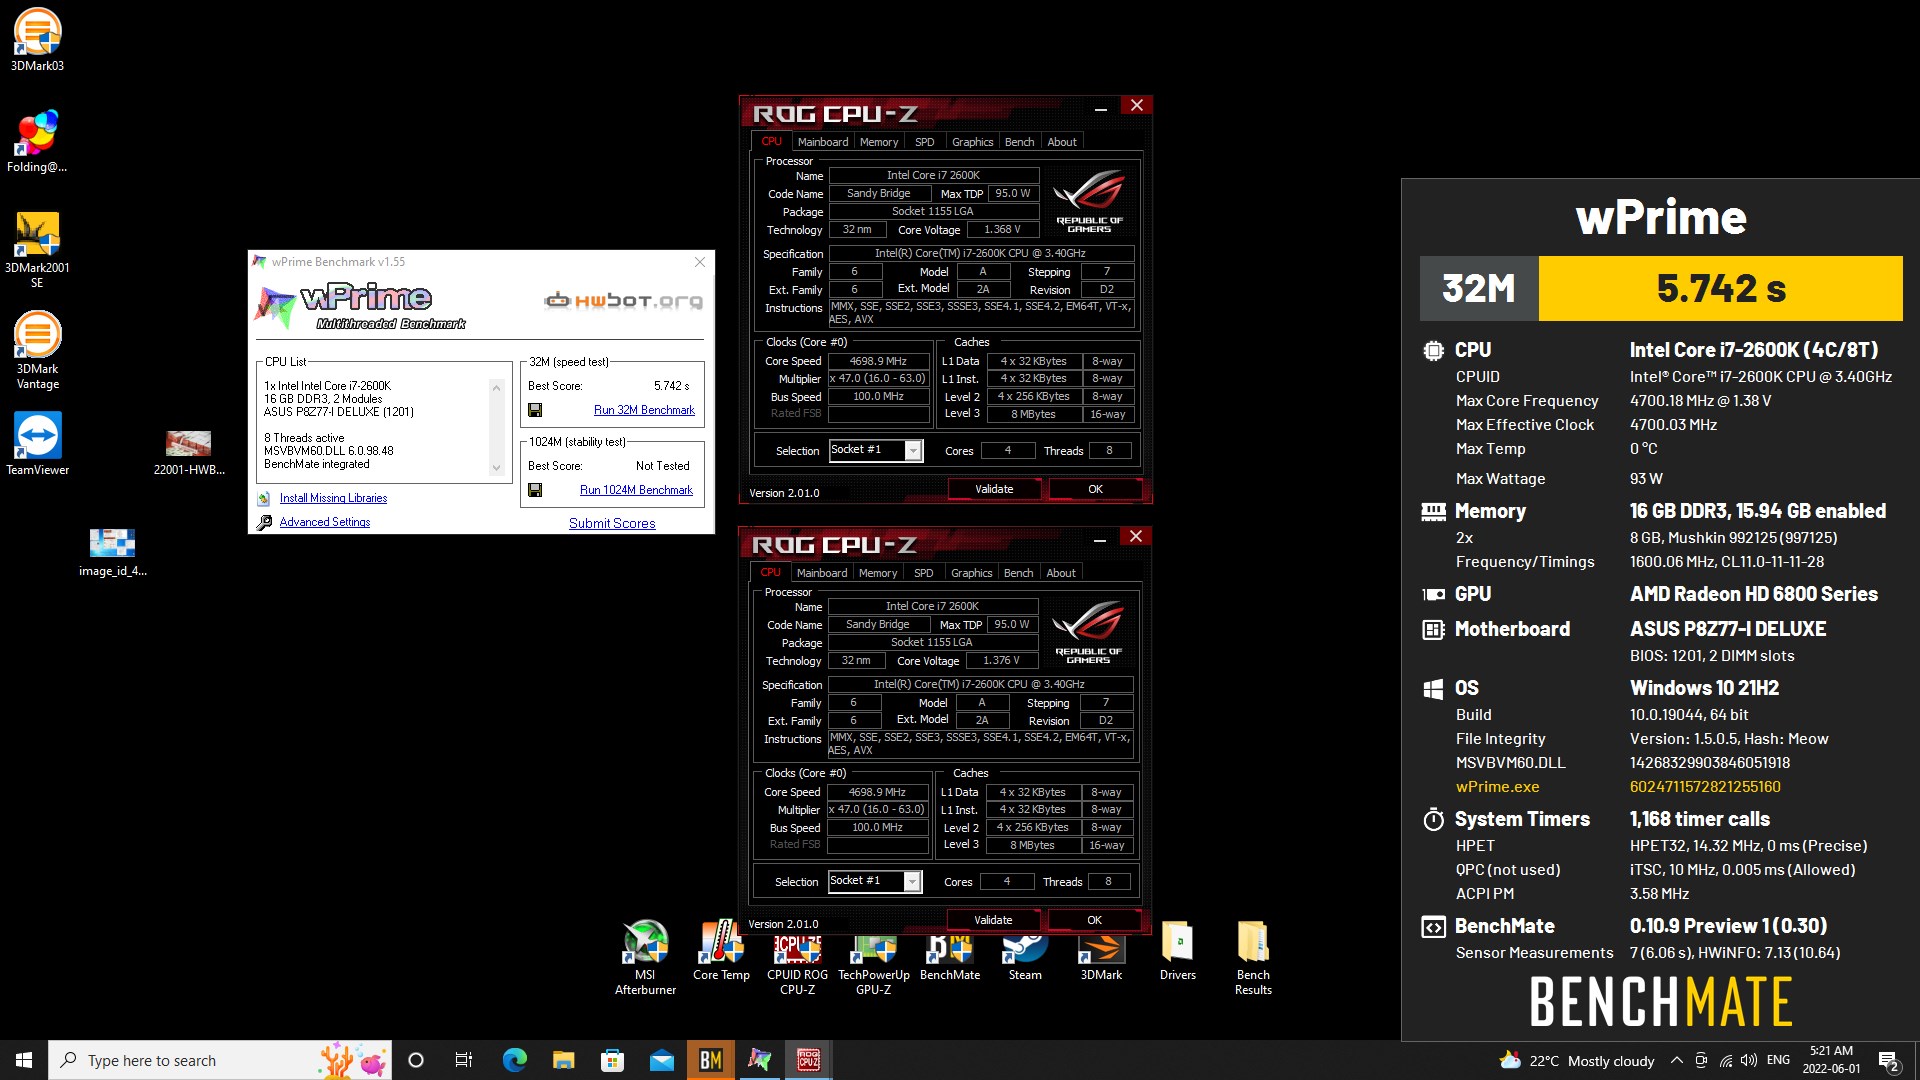Image resolution: width=1920 pixels, height=1080 pixels.
Task: Click the down arrow of the CPU List scrollbar
Action: coord(496,468)
